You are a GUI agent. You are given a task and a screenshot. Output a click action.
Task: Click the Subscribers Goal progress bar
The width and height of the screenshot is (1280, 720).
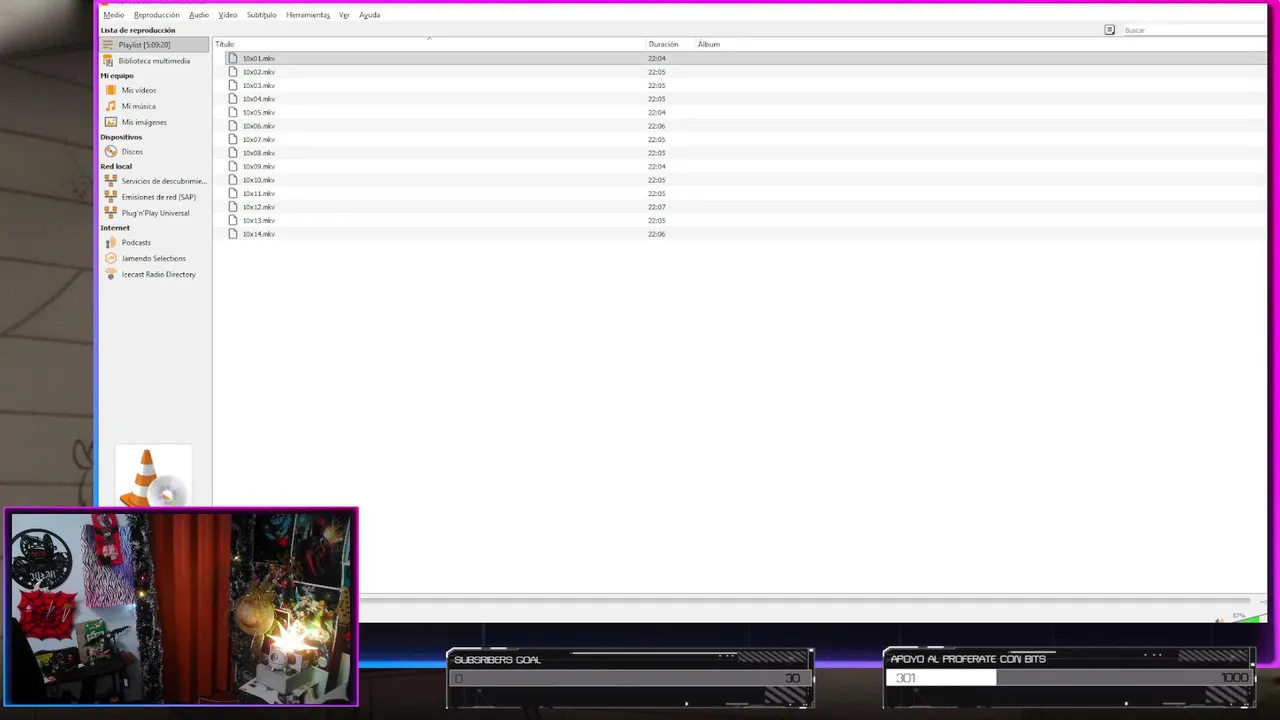pos(630,678)
